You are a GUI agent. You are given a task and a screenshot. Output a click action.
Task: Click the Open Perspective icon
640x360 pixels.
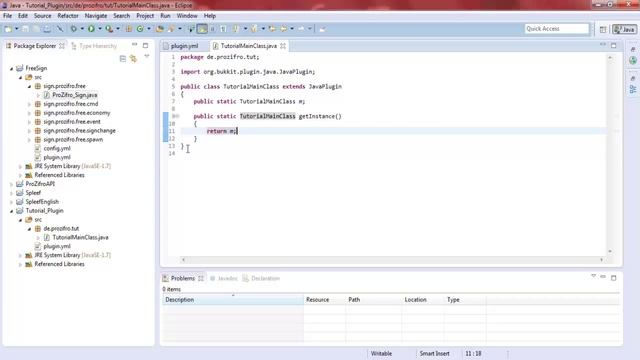[603, 29]
